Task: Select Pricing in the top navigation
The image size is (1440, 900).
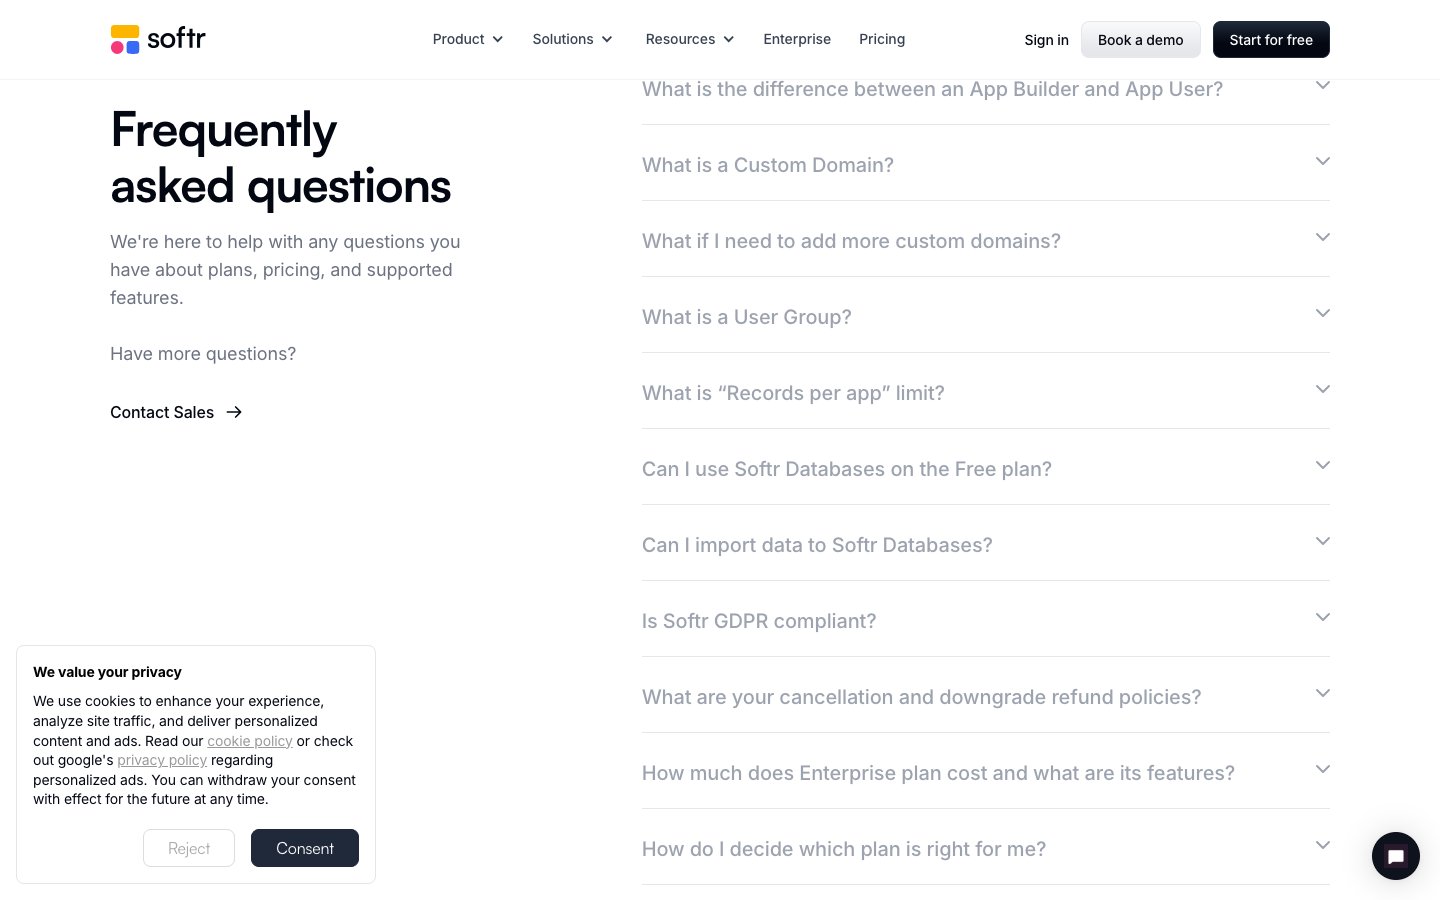Action: tap(882, 39)
